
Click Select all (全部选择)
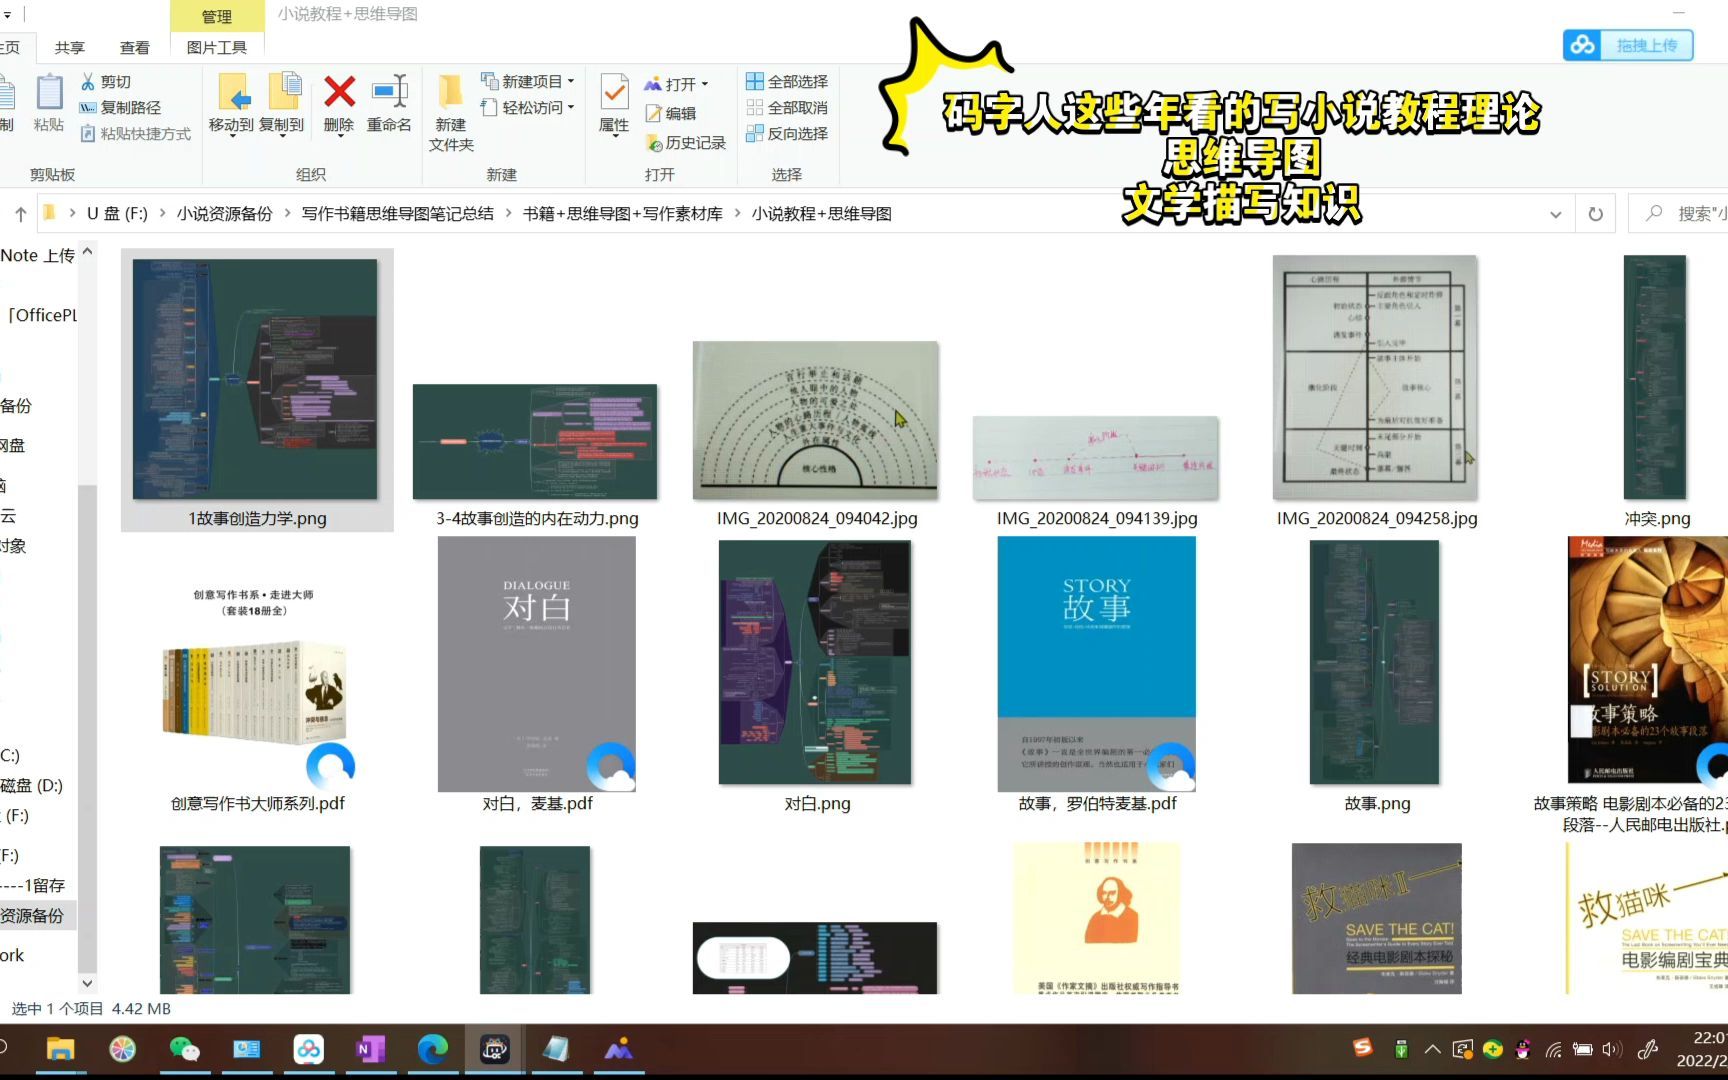(x=787, y=81)
